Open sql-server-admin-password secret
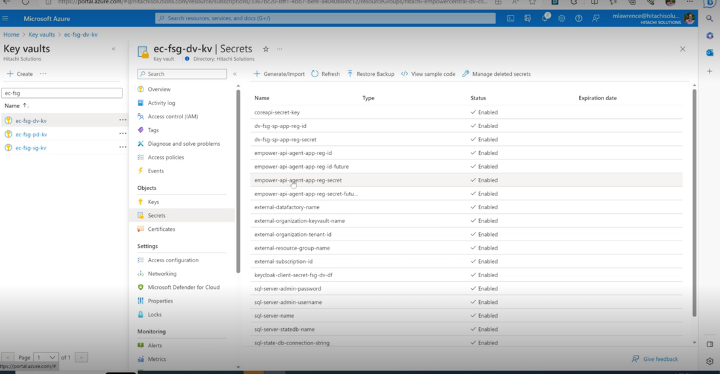 tap(287, 289)
